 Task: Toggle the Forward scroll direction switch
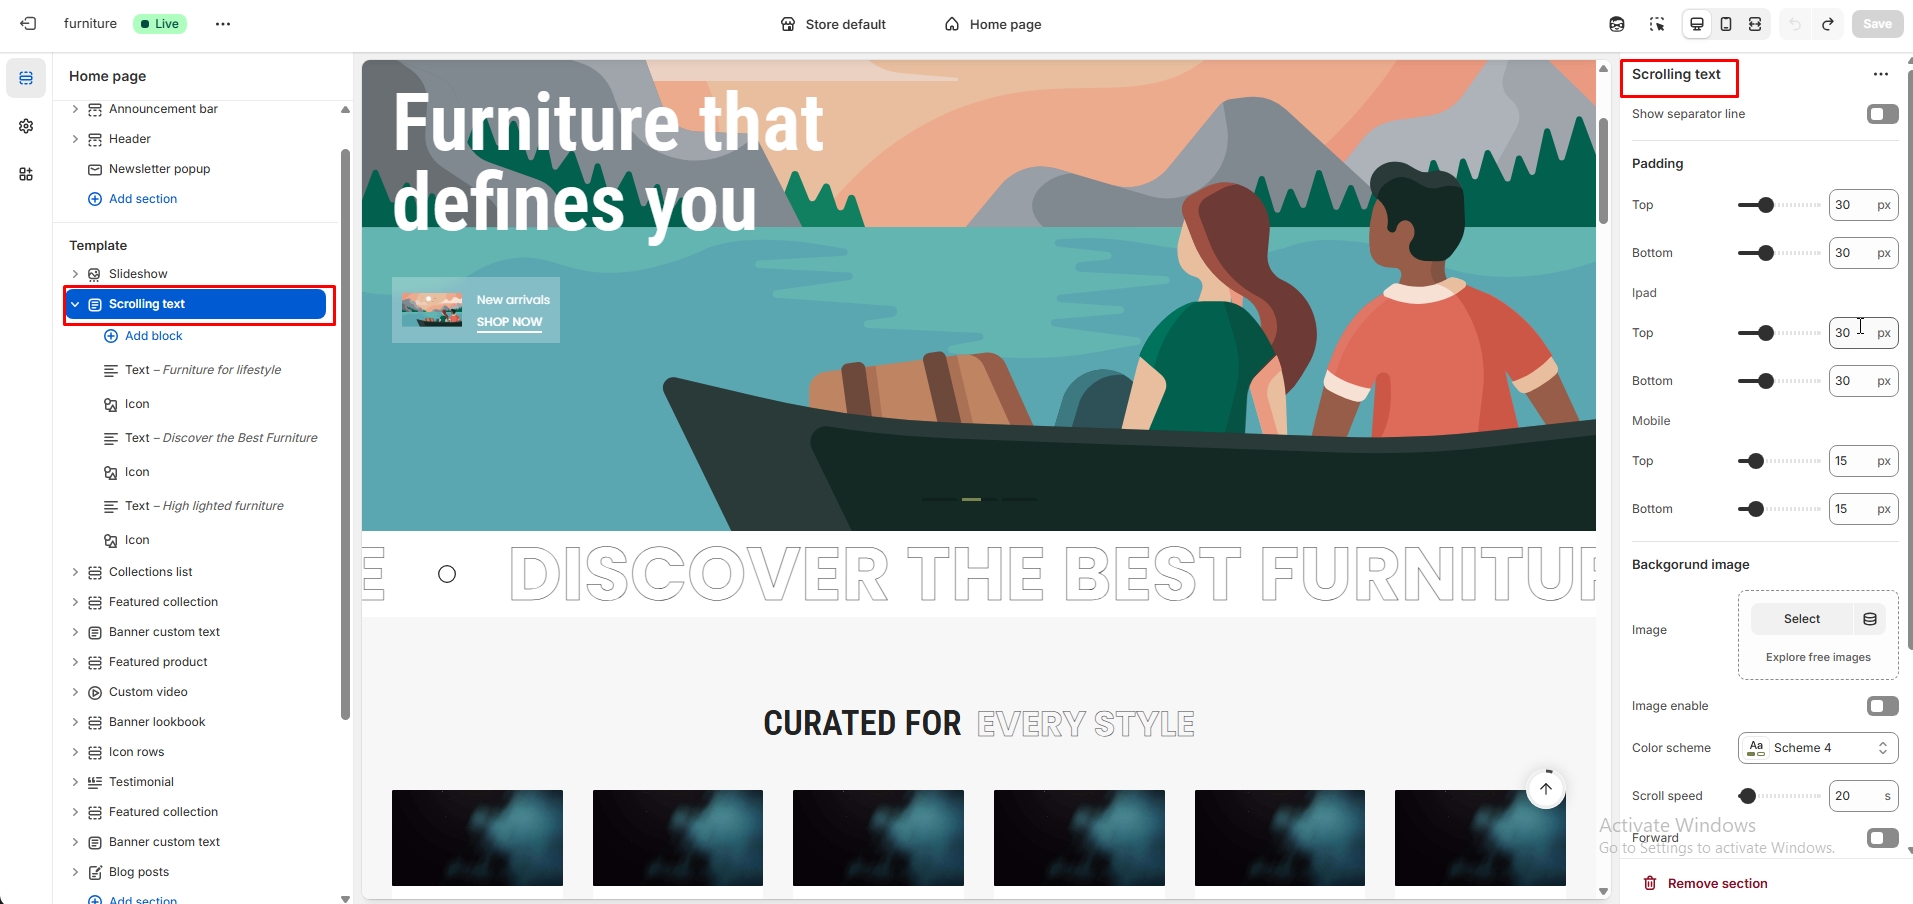pyautogui.click(x=1882, y=838)
